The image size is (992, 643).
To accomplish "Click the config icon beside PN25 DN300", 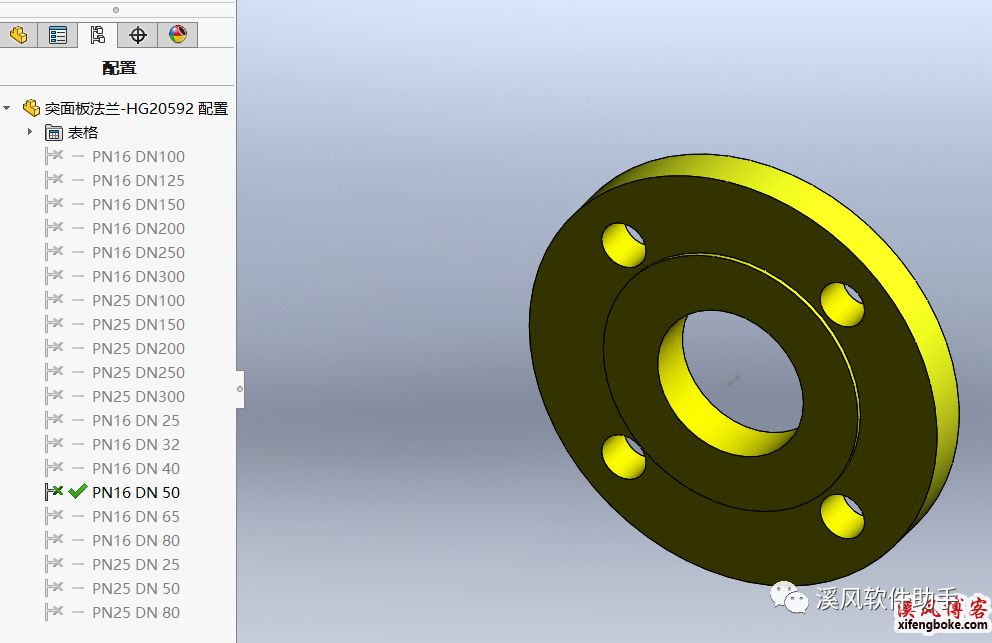I will click(x=54, y=396).
